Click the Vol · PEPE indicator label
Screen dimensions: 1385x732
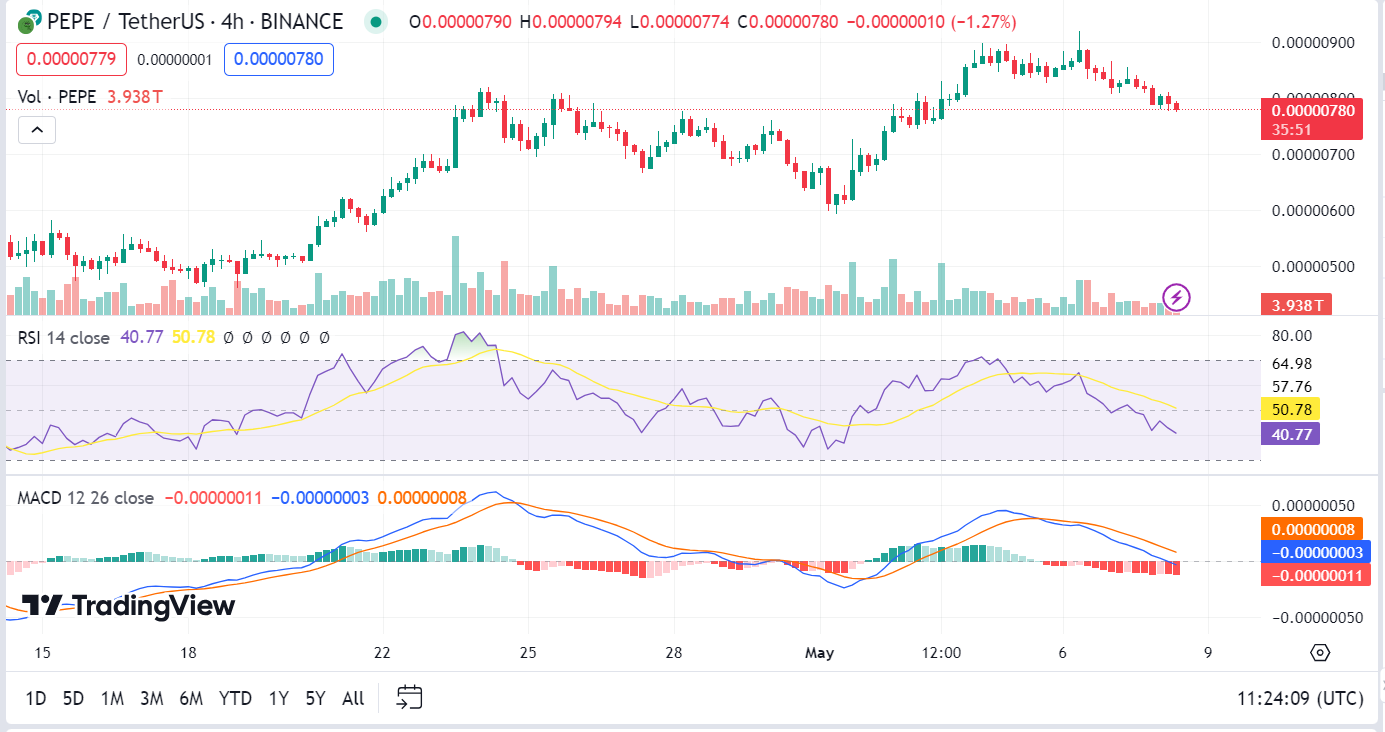coord(57,97)
